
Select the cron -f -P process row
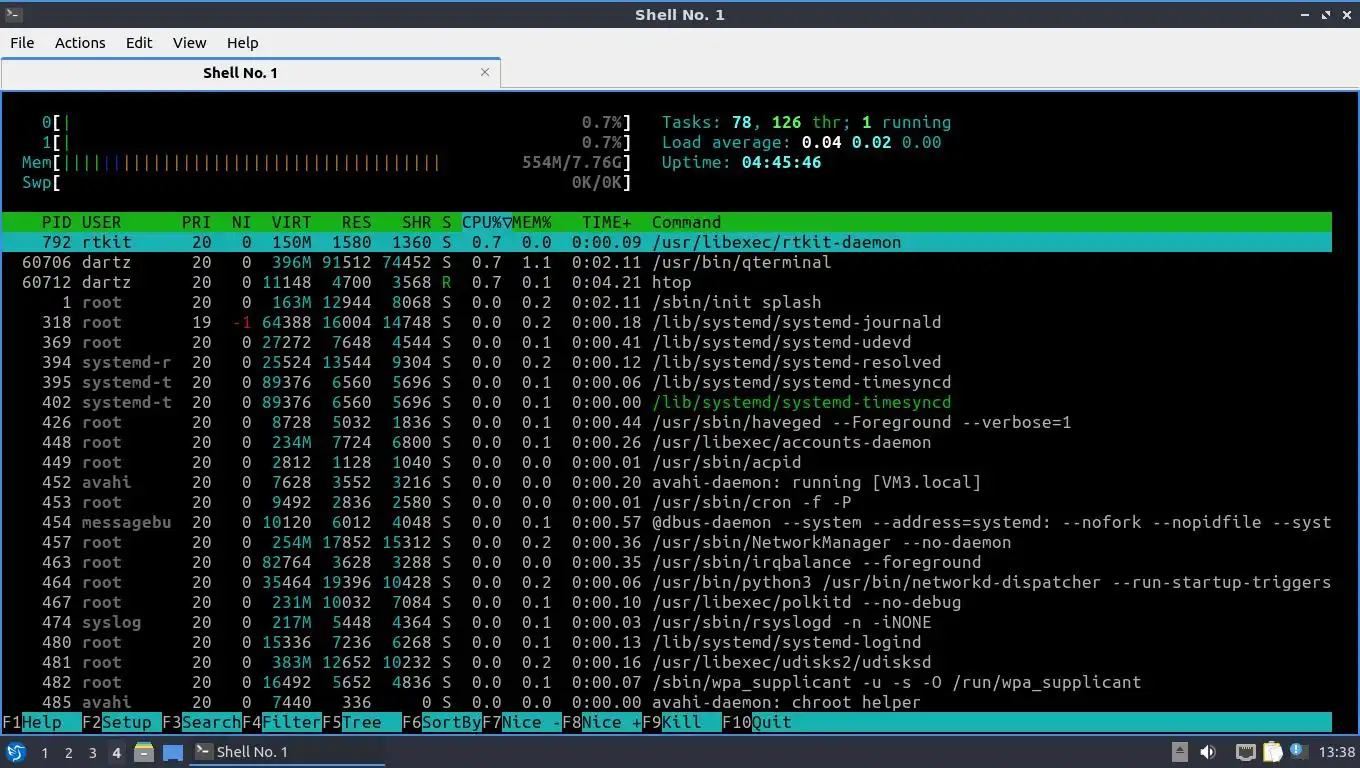point(667,502)
